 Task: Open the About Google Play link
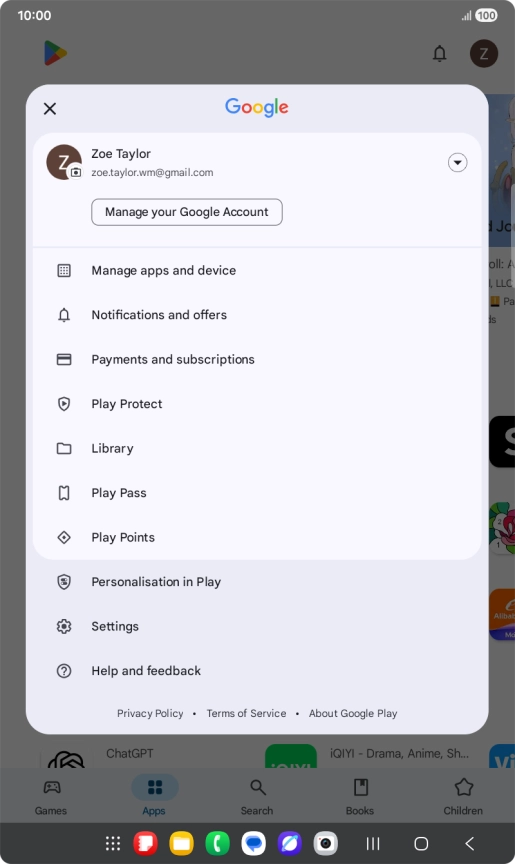(353, 713)
